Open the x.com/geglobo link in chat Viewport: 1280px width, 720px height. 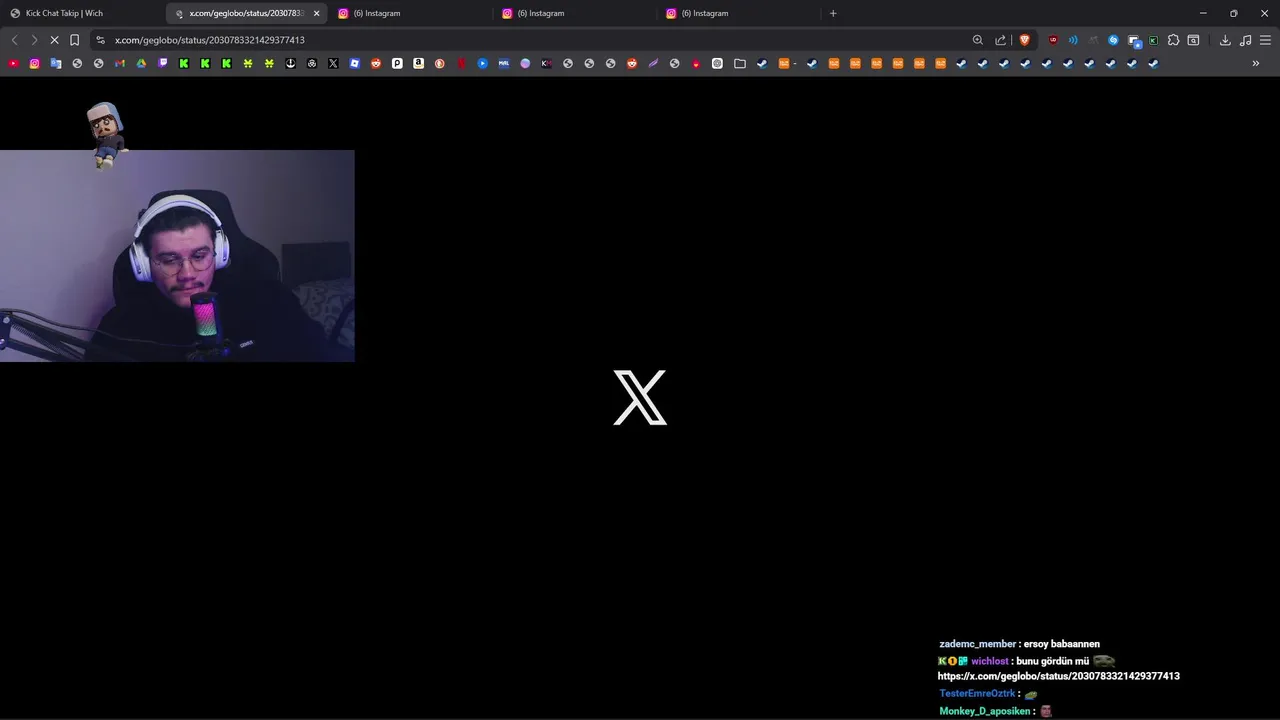(x=1058, y=676)
